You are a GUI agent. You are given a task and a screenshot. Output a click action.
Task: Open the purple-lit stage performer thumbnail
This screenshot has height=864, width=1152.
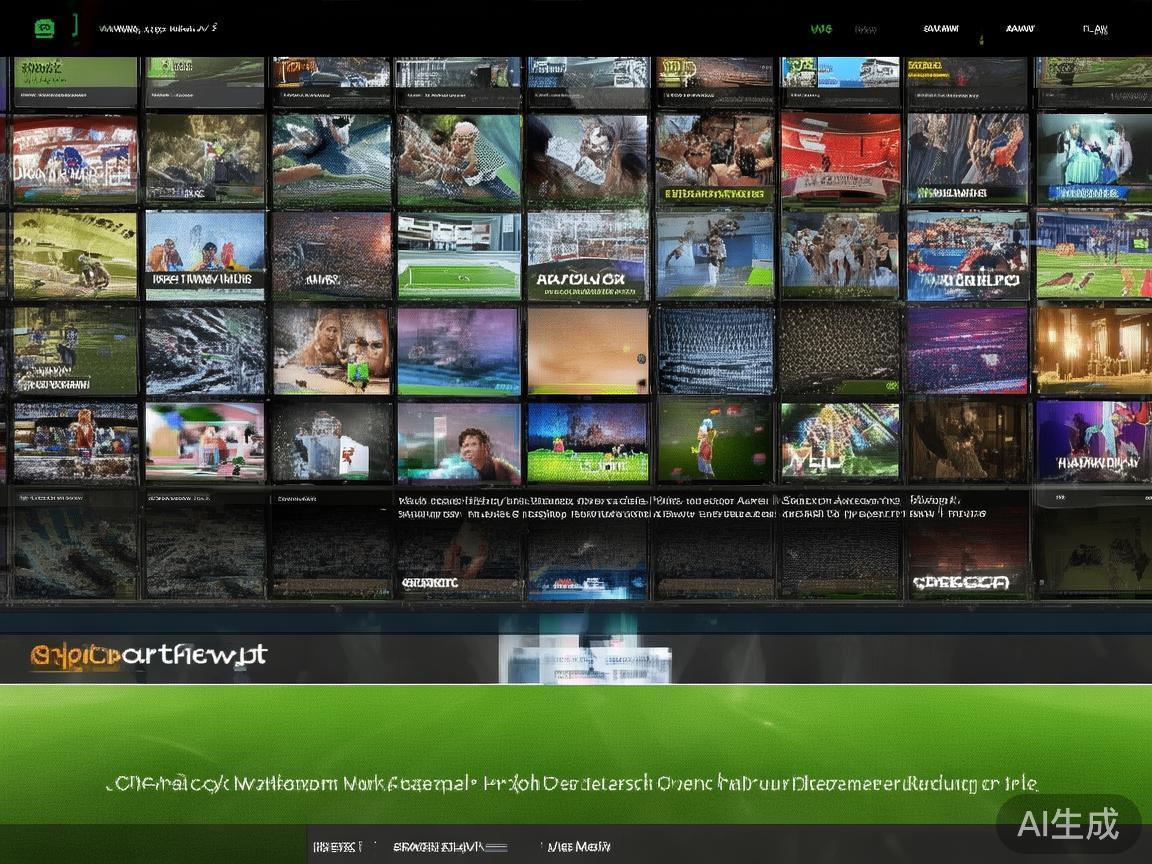pyautogui.click(x=1093, y=441)
